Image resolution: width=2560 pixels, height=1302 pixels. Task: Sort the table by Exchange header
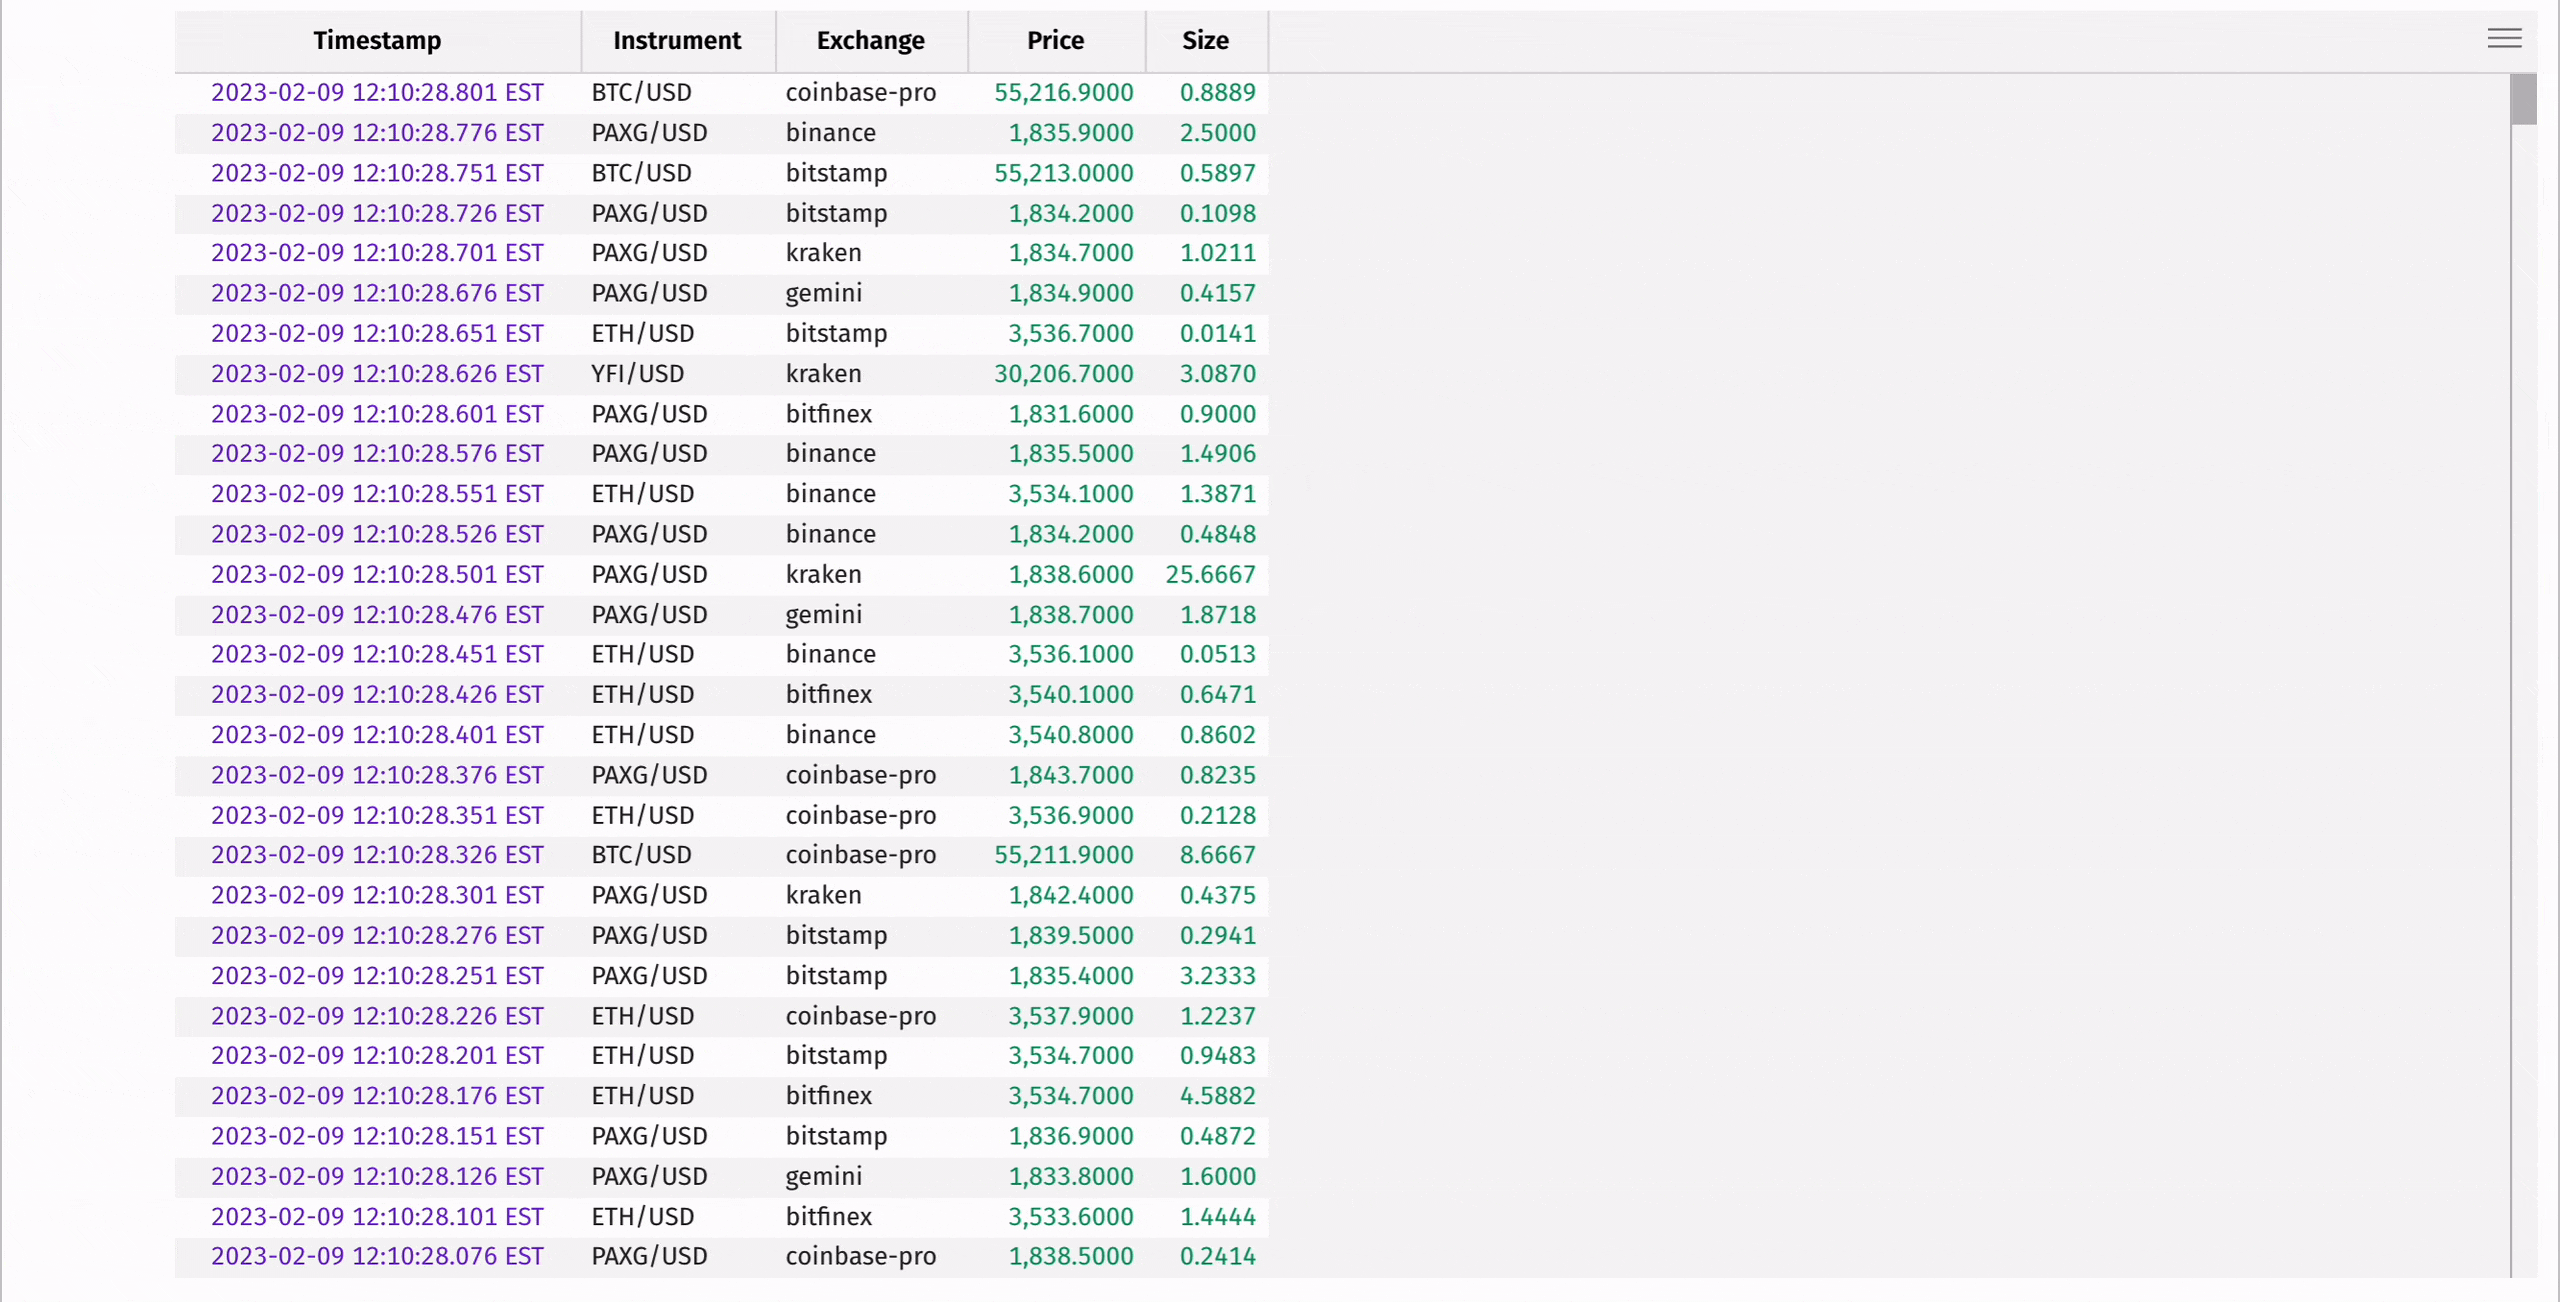[x=870, y=41]
